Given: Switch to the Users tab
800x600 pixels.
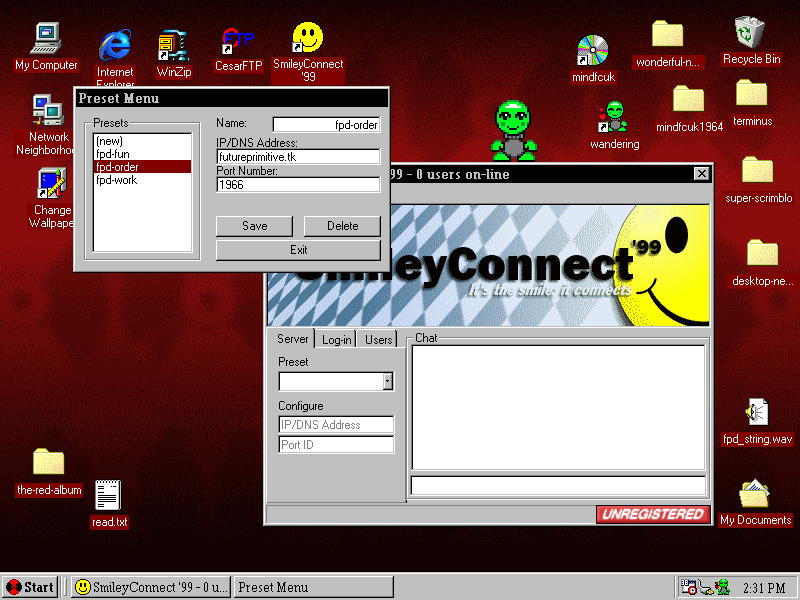Looking at the screenshot, I should click(378, 340).
